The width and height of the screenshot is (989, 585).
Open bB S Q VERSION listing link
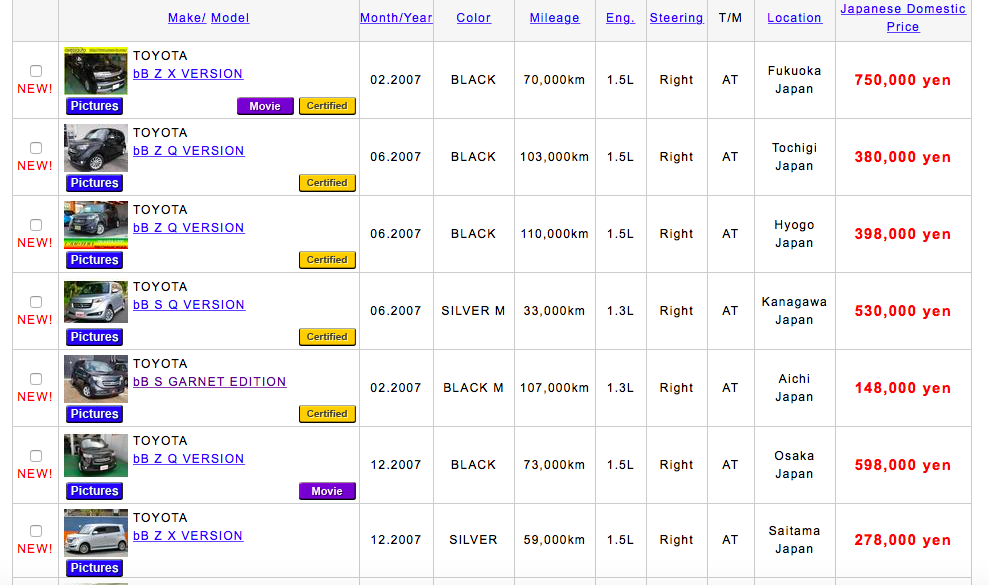(188, 305)
